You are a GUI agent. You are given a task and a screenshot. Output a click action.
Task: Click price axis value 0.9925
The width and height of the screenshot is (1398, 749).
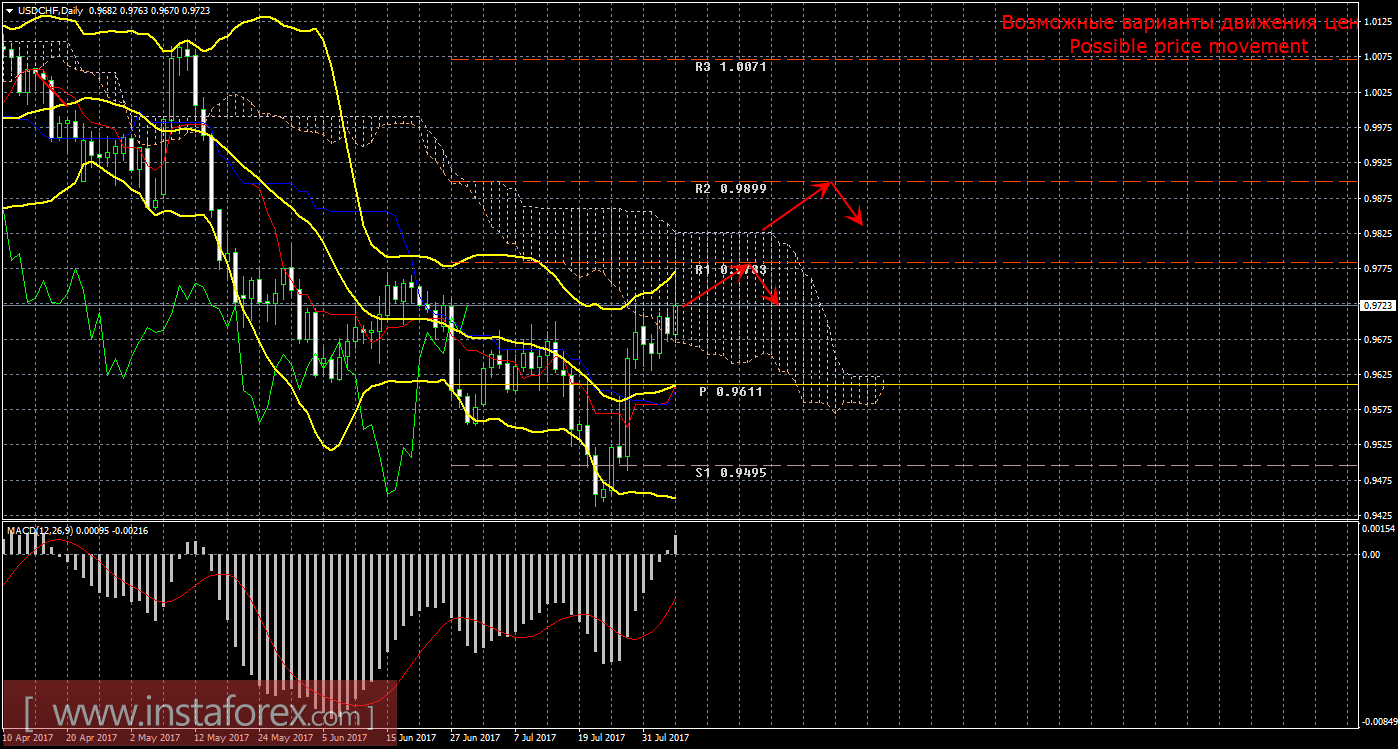[x=1376, y=163]
